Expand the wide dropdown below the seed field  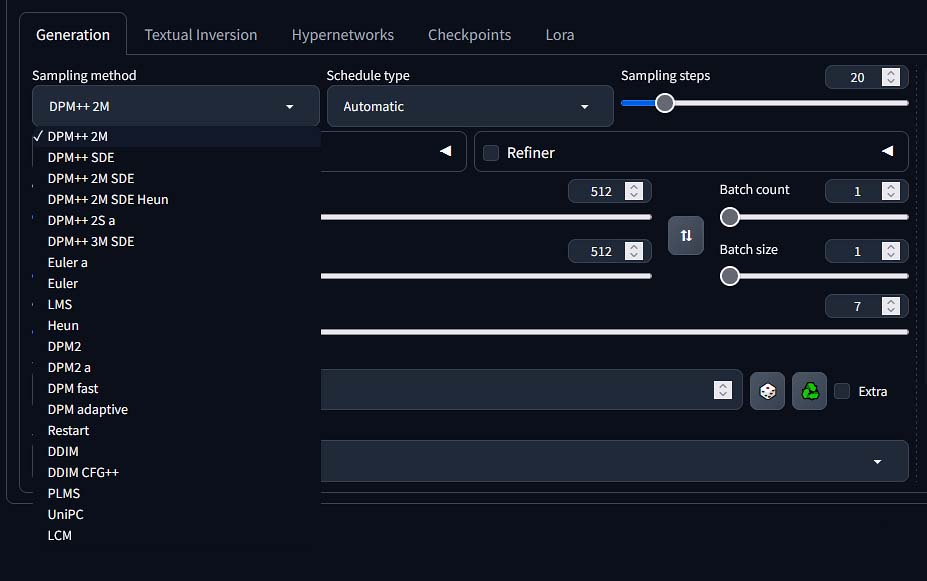(615, 461)
